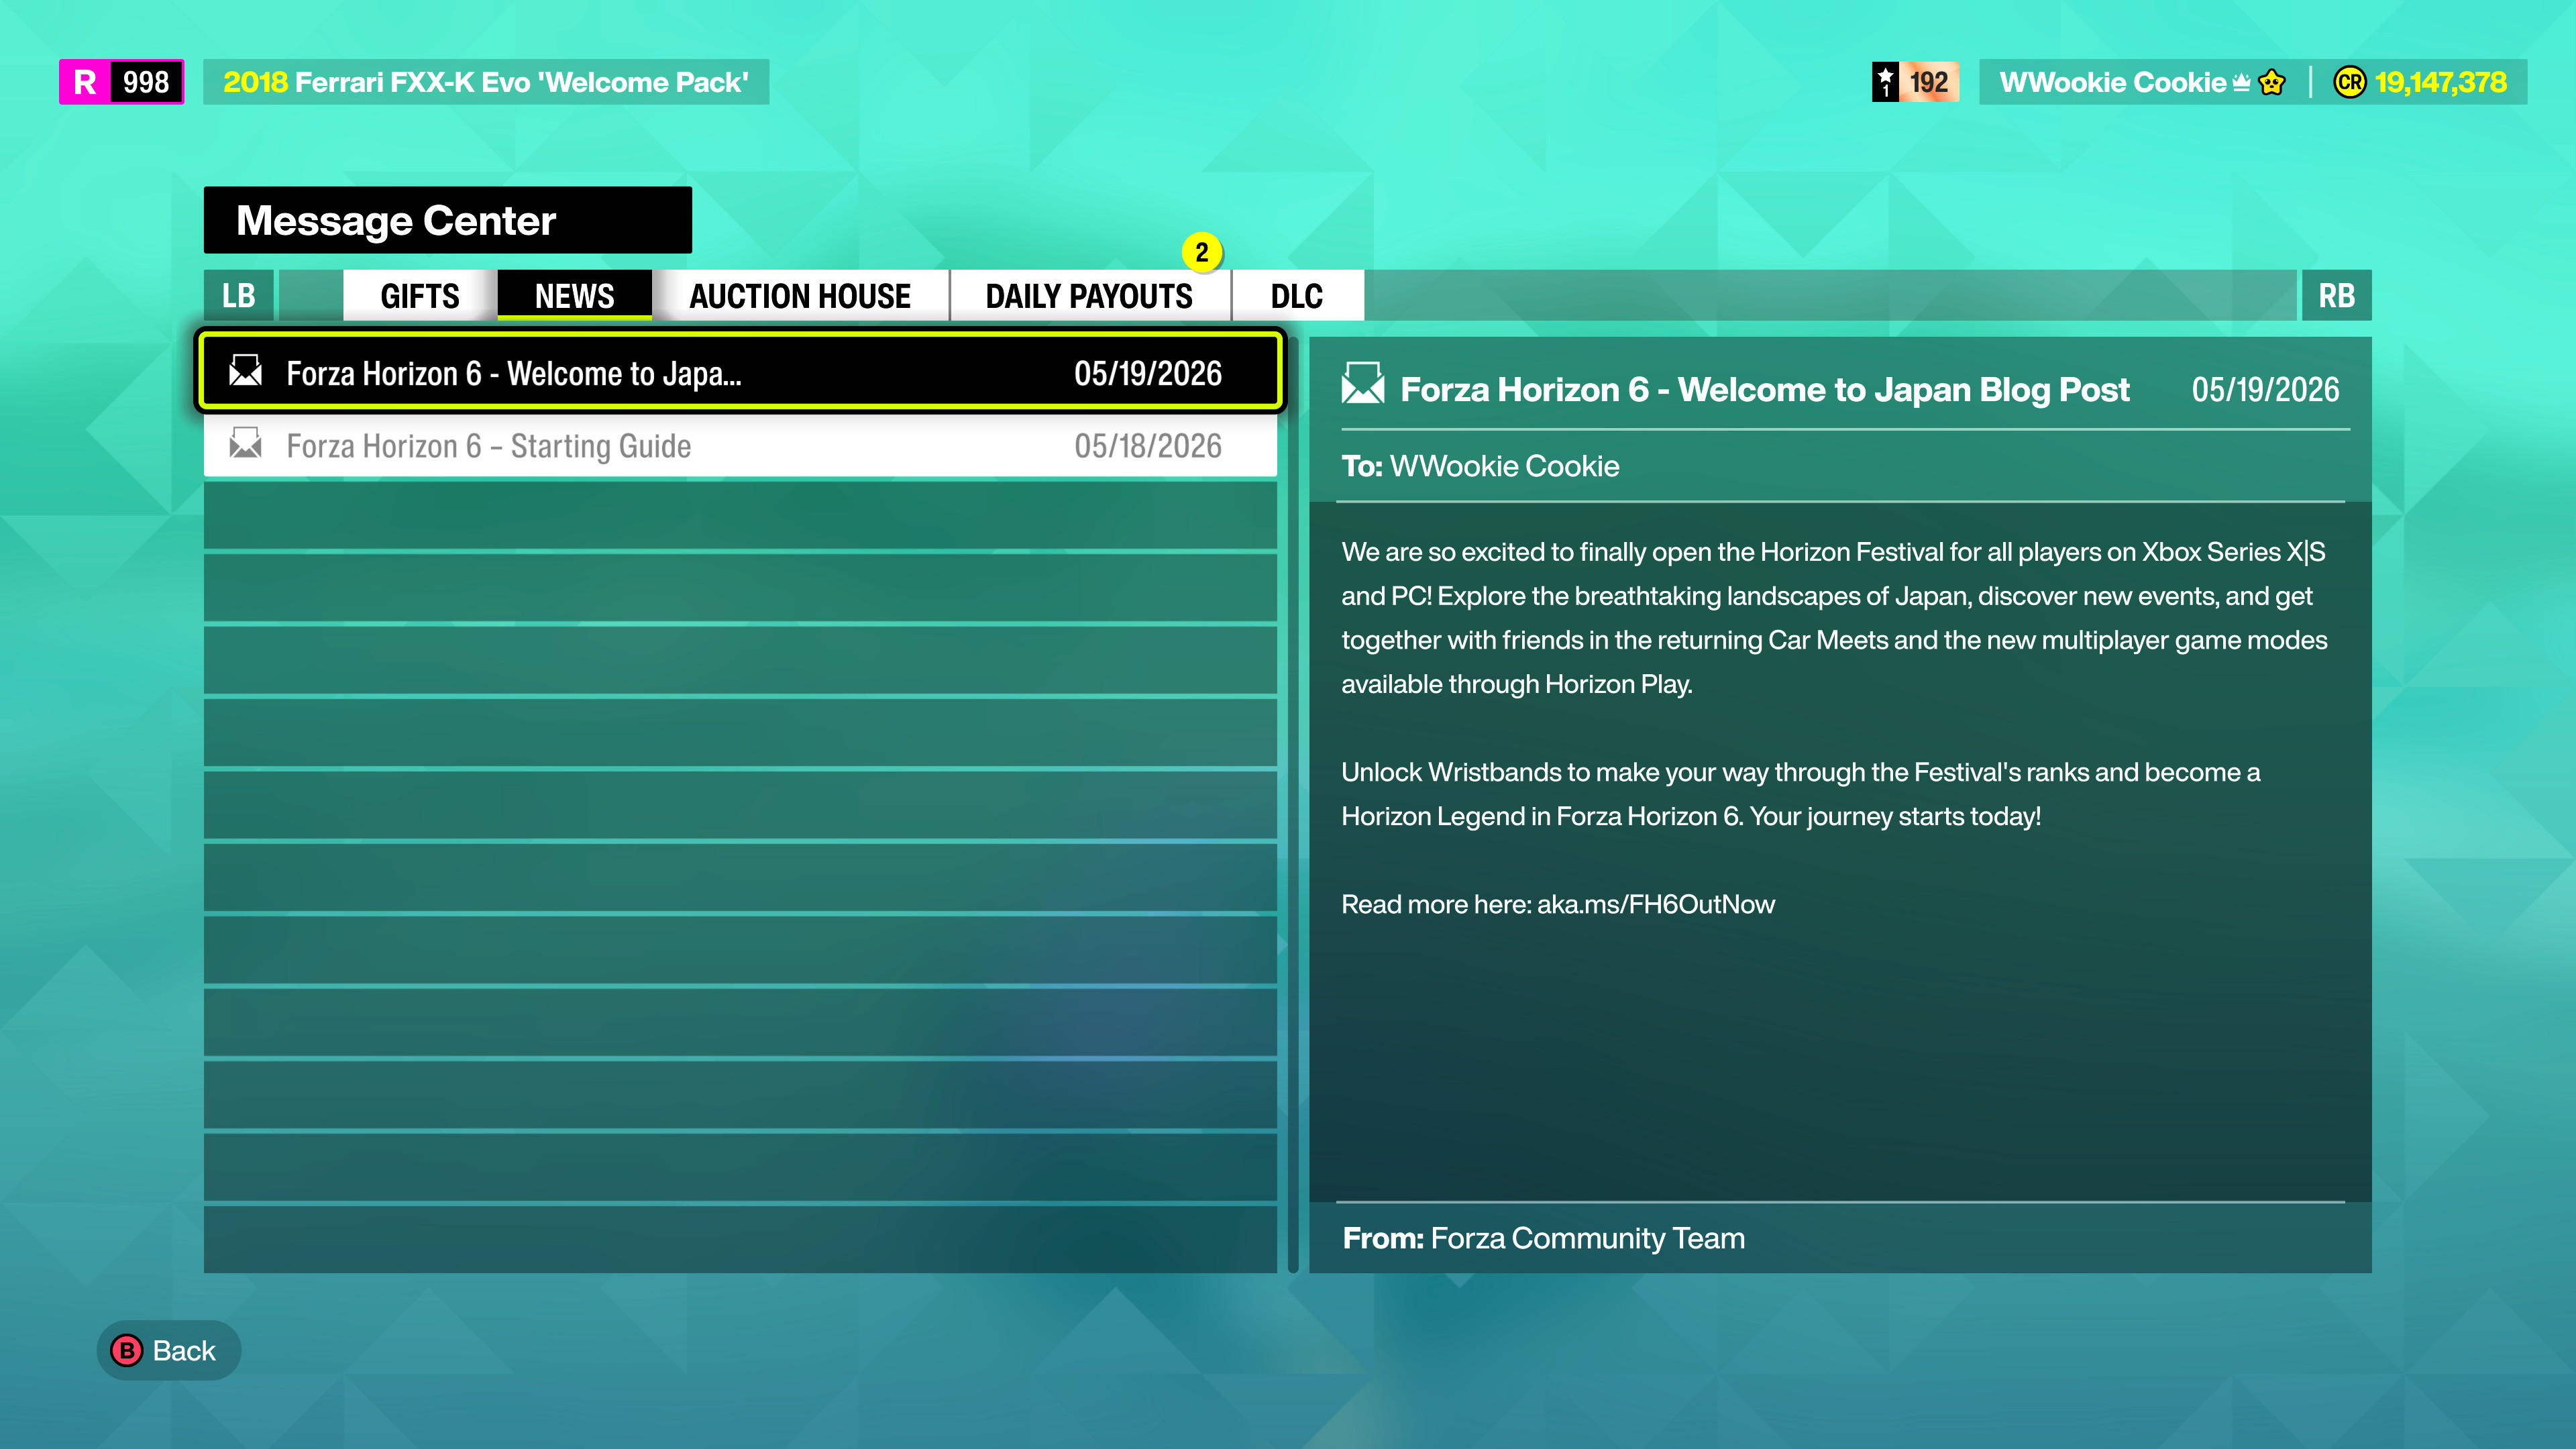Click the red B controller icon
This screenshot has height=1449, width=2576.
click(x=126, y=1350)
